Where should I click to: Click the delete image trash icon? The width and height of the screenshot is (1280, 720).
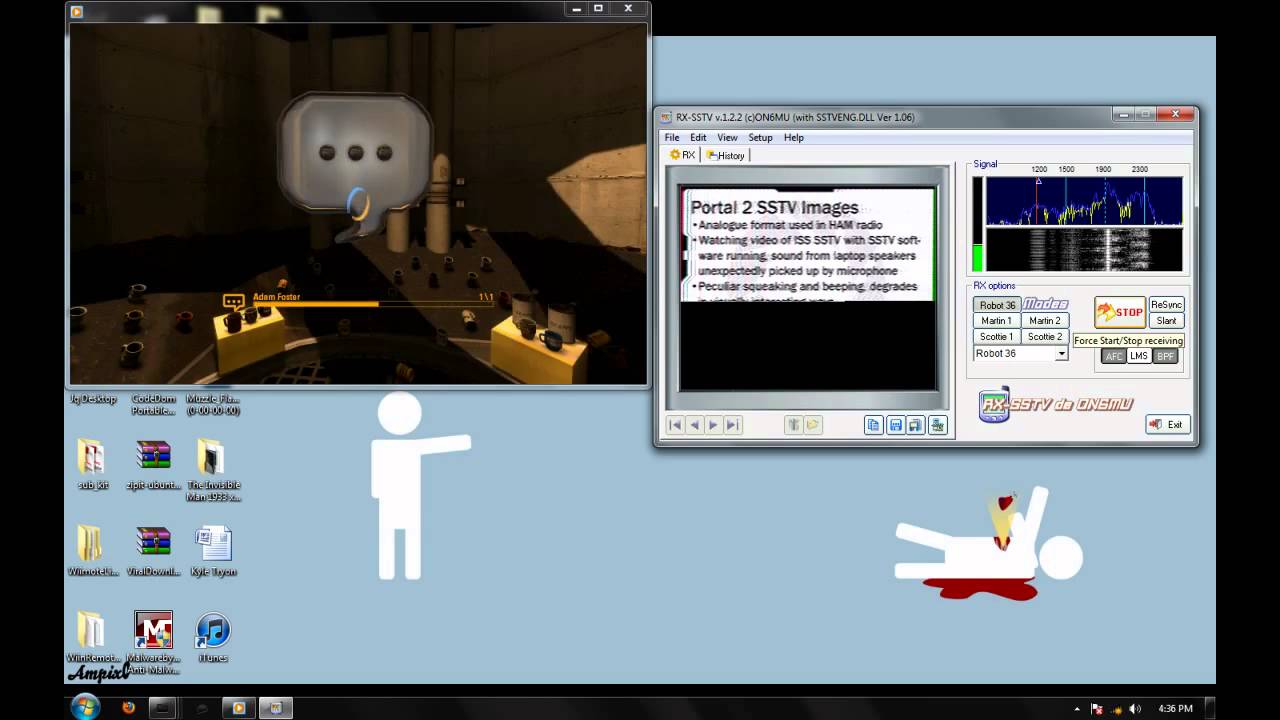[x=793, y=425]
